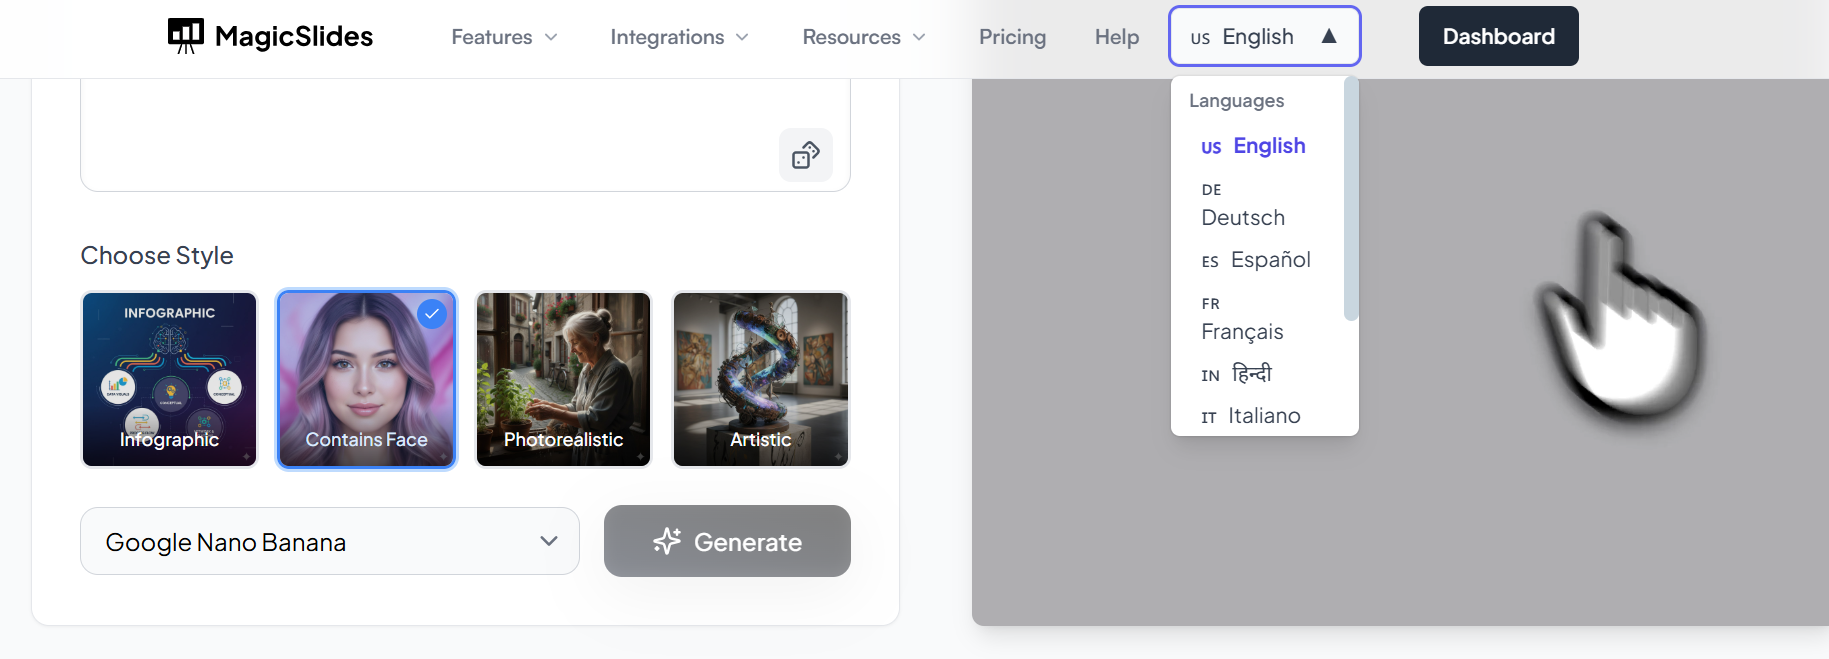Select Deutsch from the language list
Screen dimensions: 1829x659
[x=1243, y=217]
